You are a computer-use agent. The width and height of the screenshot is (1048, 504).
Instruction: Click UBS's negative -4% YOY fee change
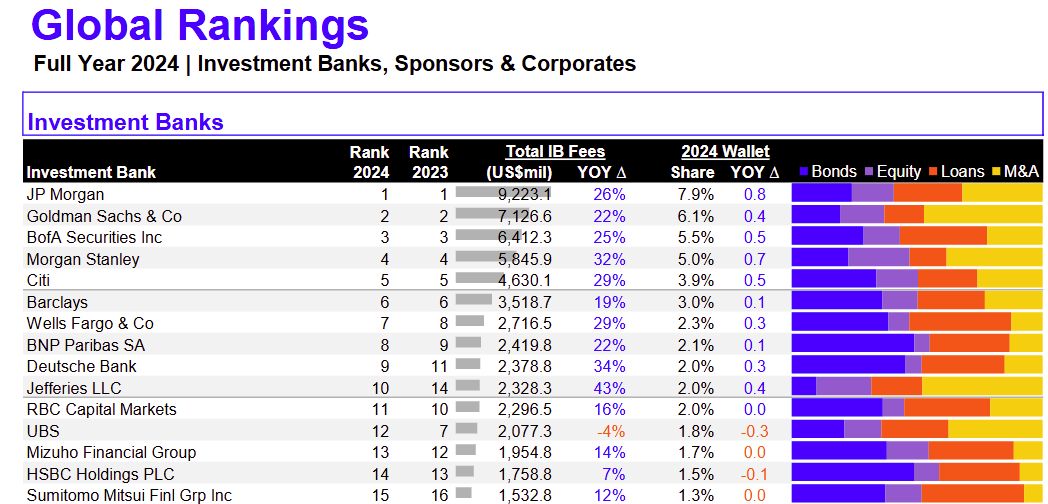pos(610,431)
